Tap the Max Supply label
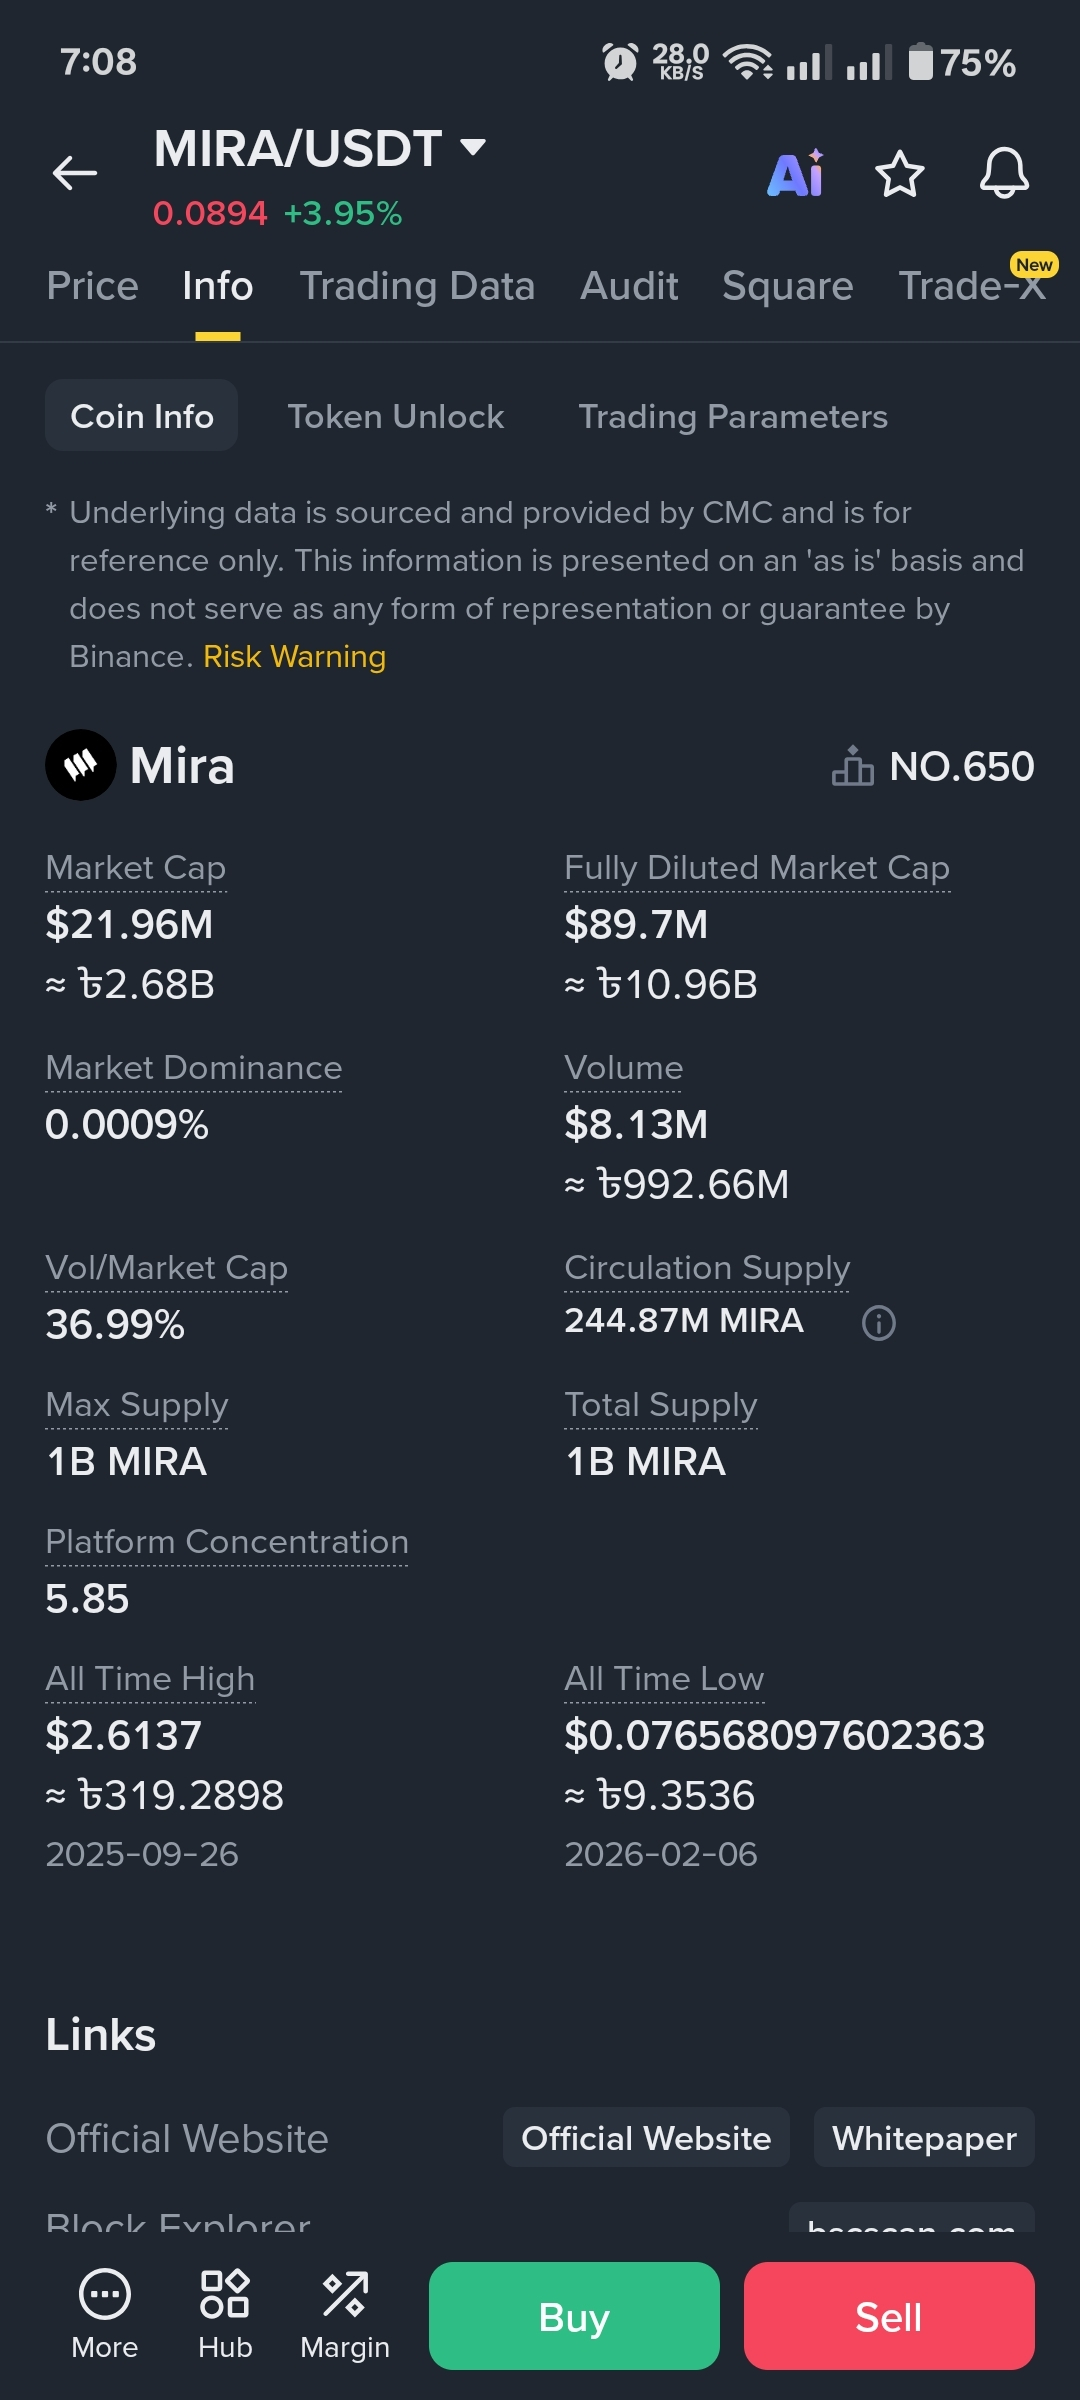 137,1405
